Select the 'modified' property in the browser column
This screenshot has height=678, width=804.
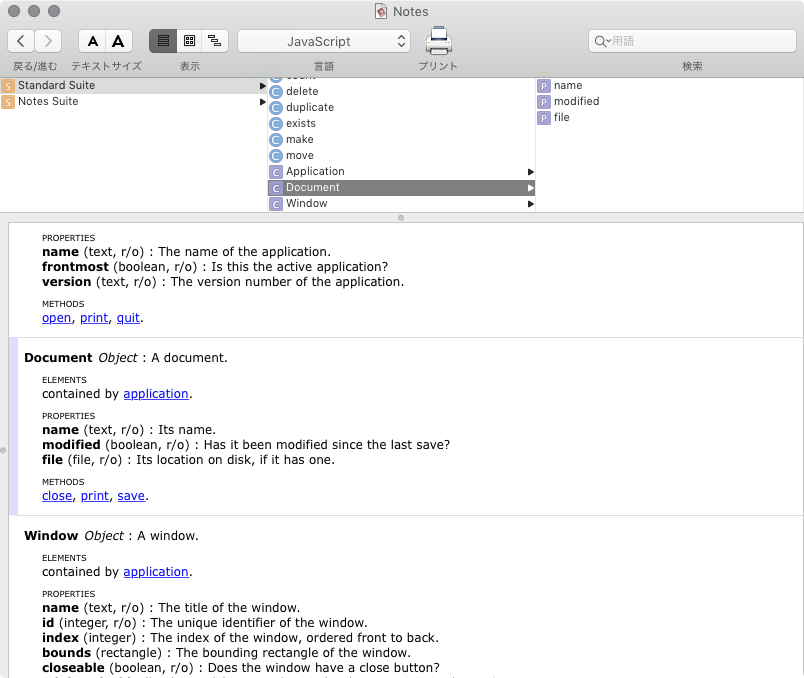coord(576,101)
